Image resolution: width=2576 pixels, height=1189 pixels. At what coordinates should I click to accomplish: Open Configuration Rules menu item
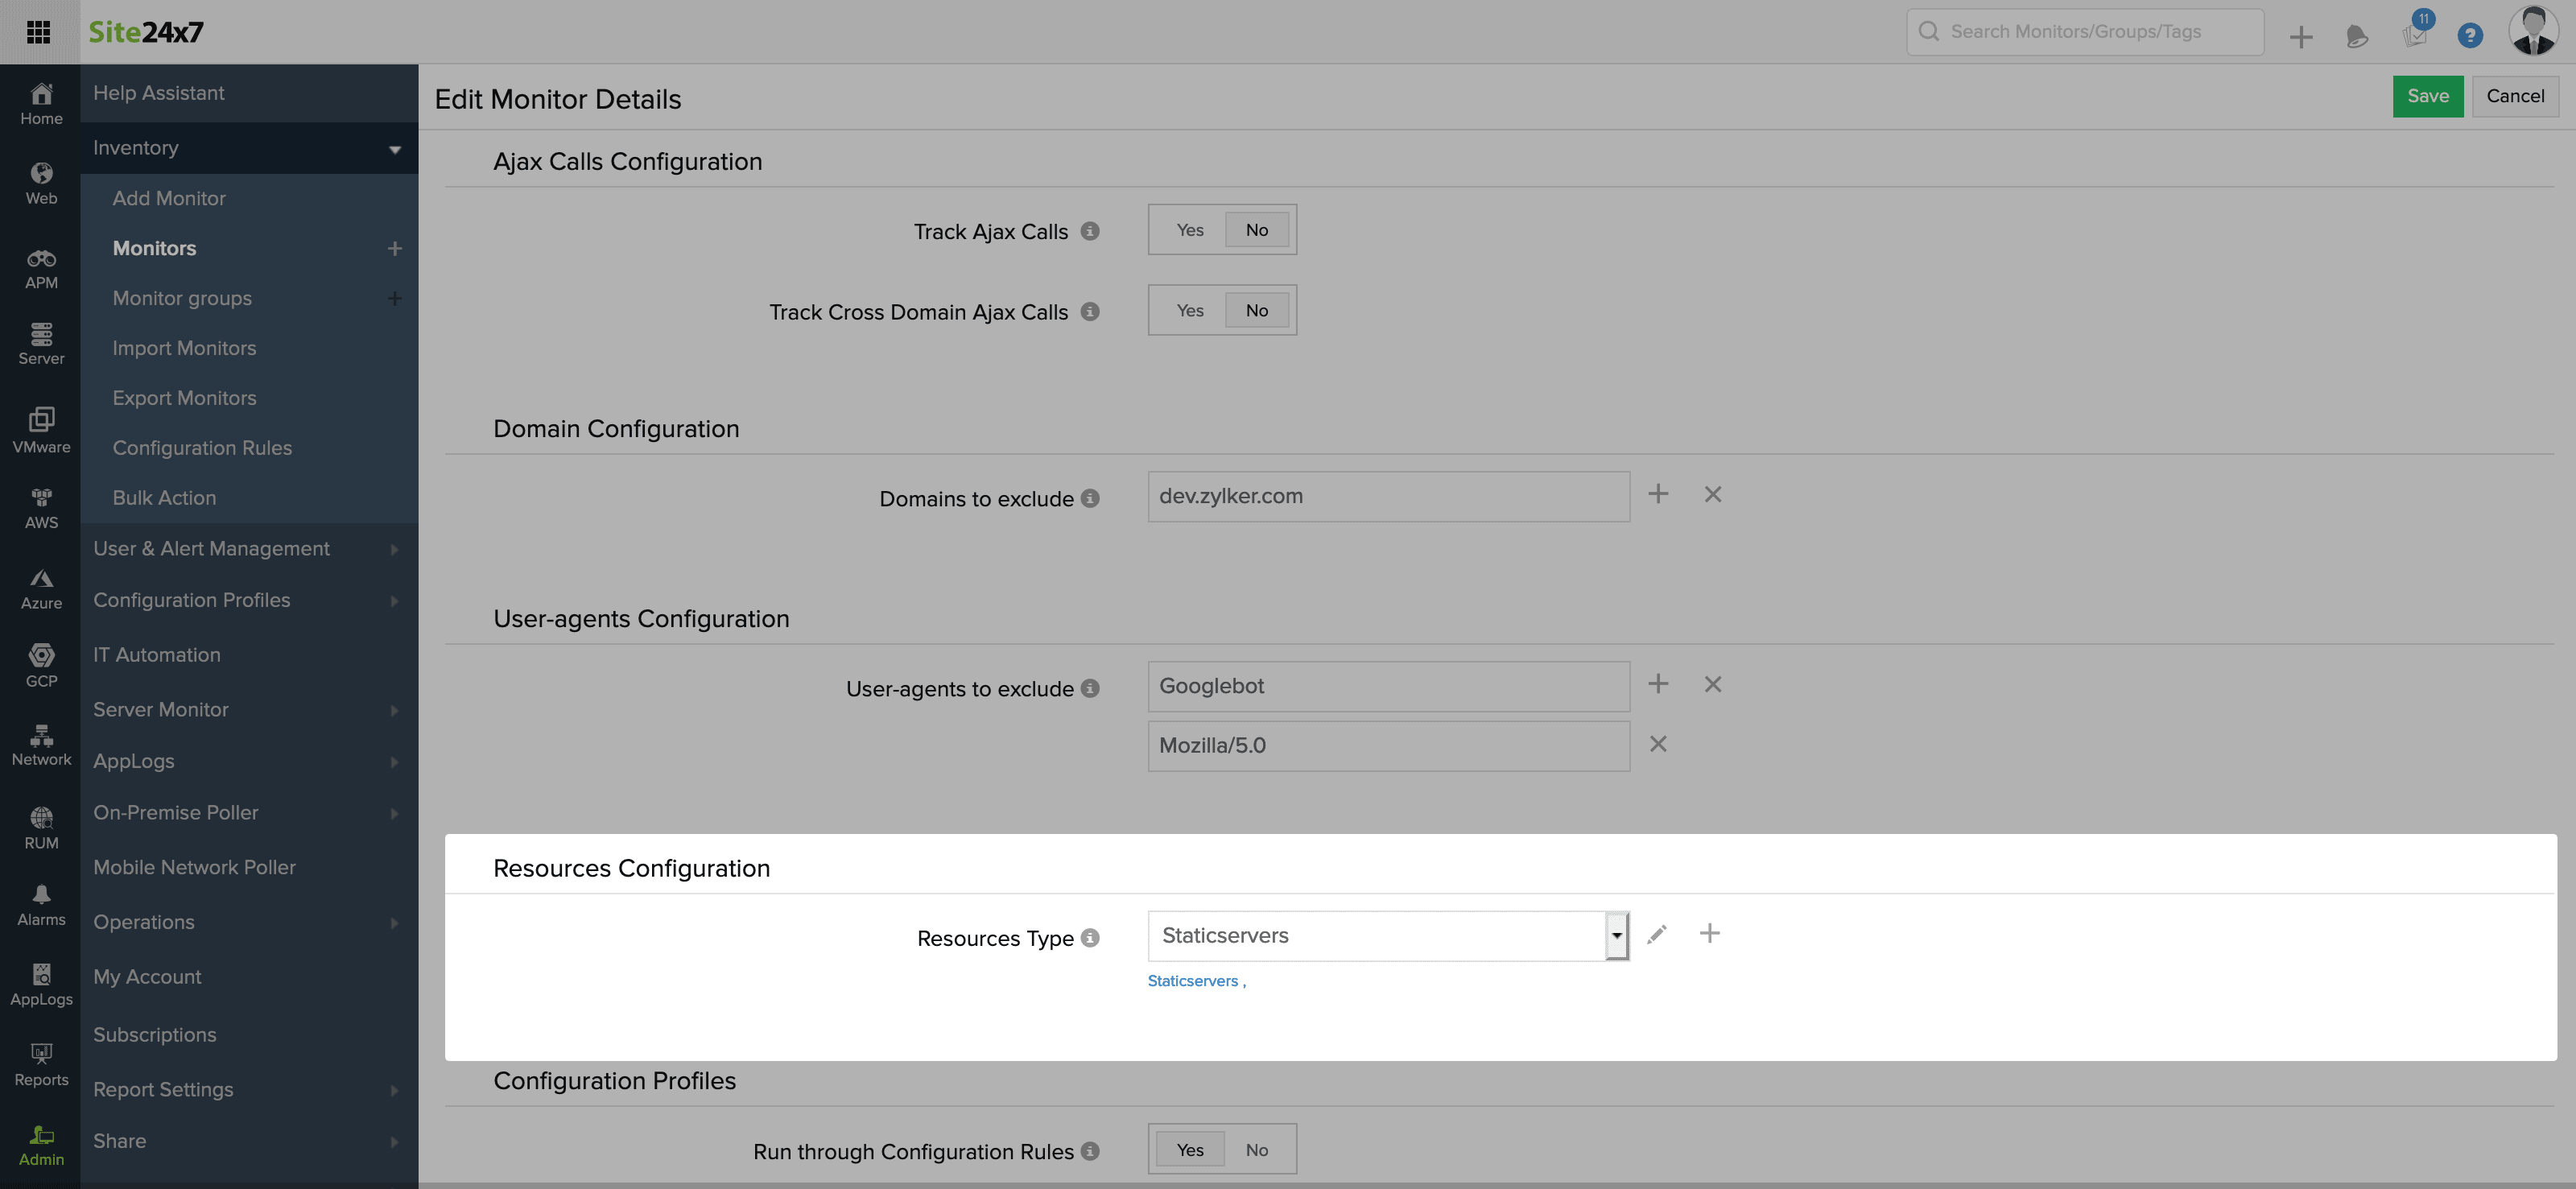pyautogui.click(x=202, y=448)
